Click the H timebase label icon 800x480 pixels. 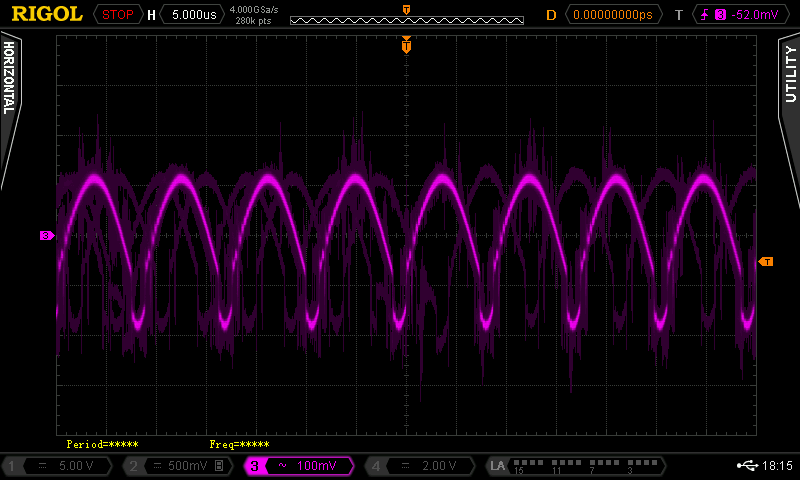point(151,15)
